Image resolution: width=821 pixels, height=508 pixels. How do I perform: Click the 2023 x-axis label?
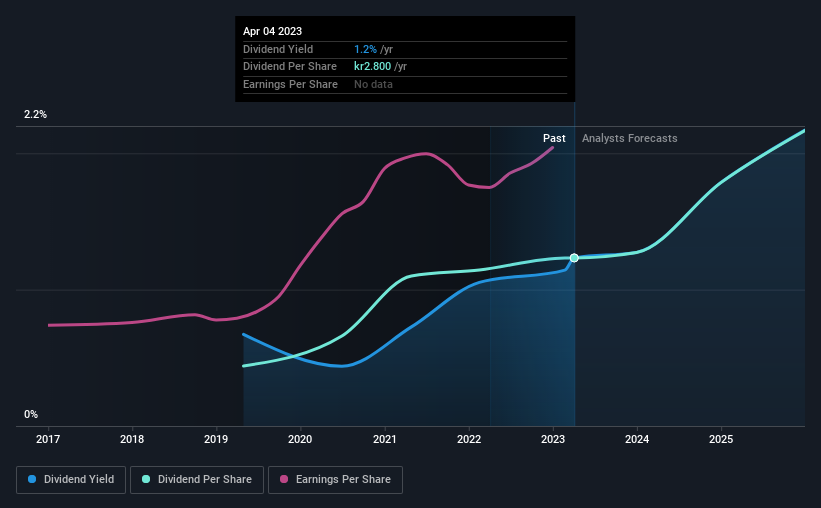(553, 439)
